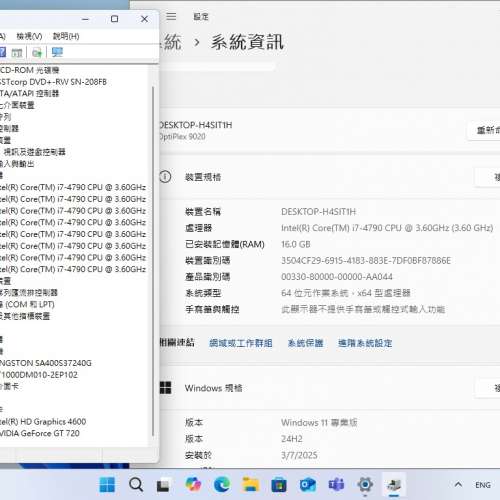Click the DESKTOP-H4SIT1H value next to 裝置名稱

[318, 212]
